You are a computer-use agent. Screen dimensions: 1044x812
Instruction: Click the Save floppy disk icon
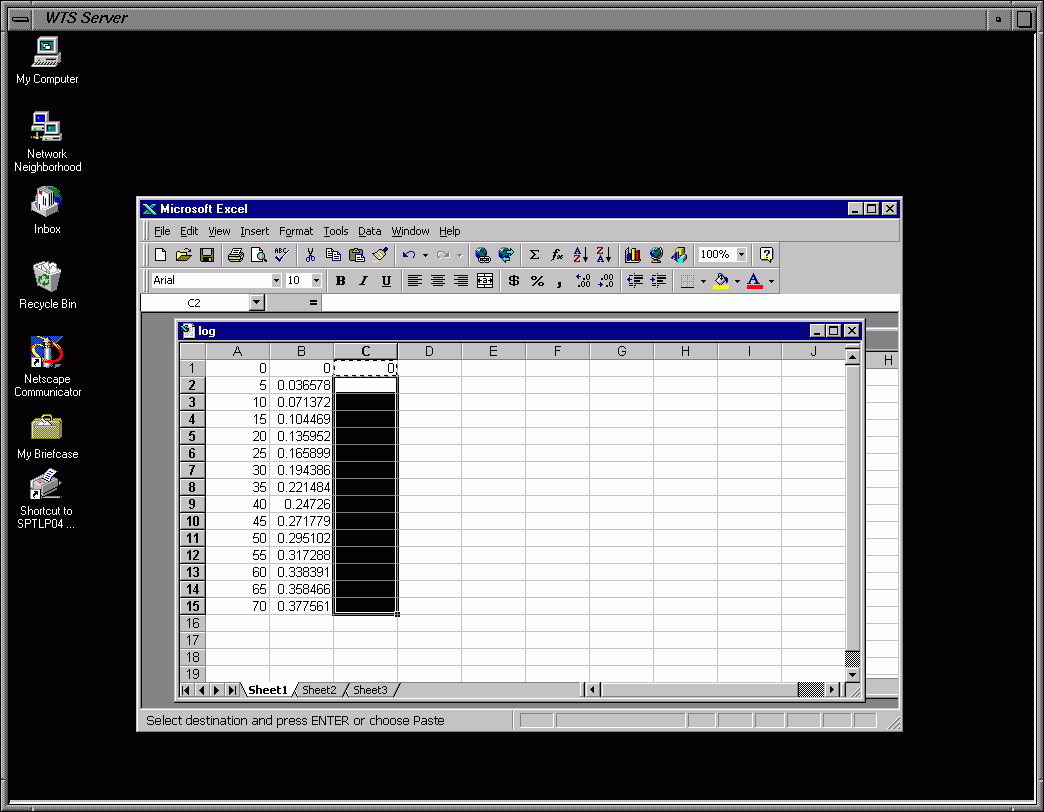coord(207,255)
